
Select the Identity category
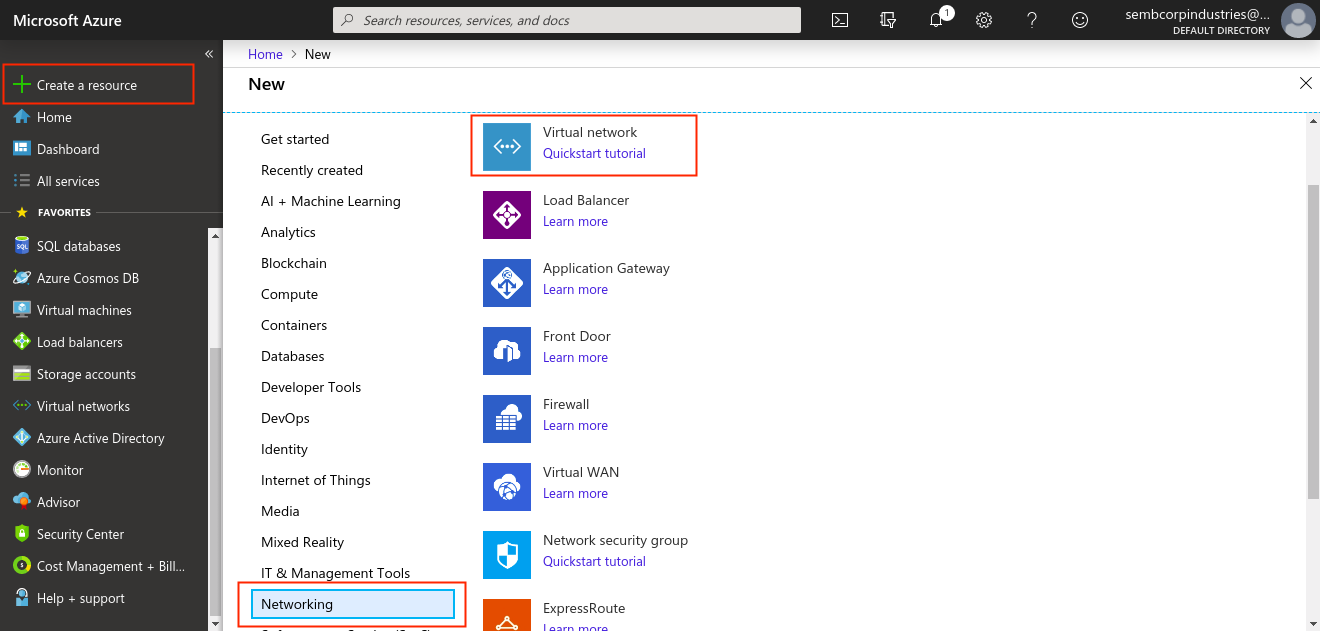[284, 449]
